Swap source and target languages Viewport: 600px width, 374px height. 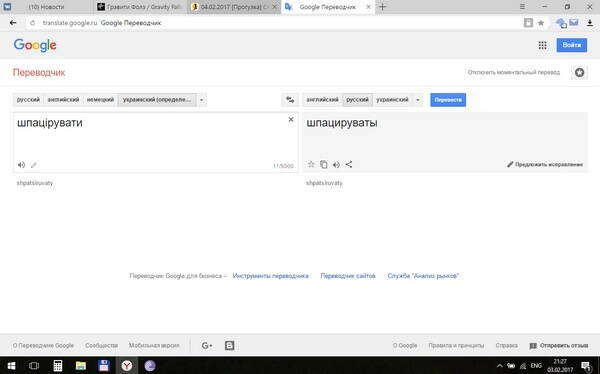290,100
